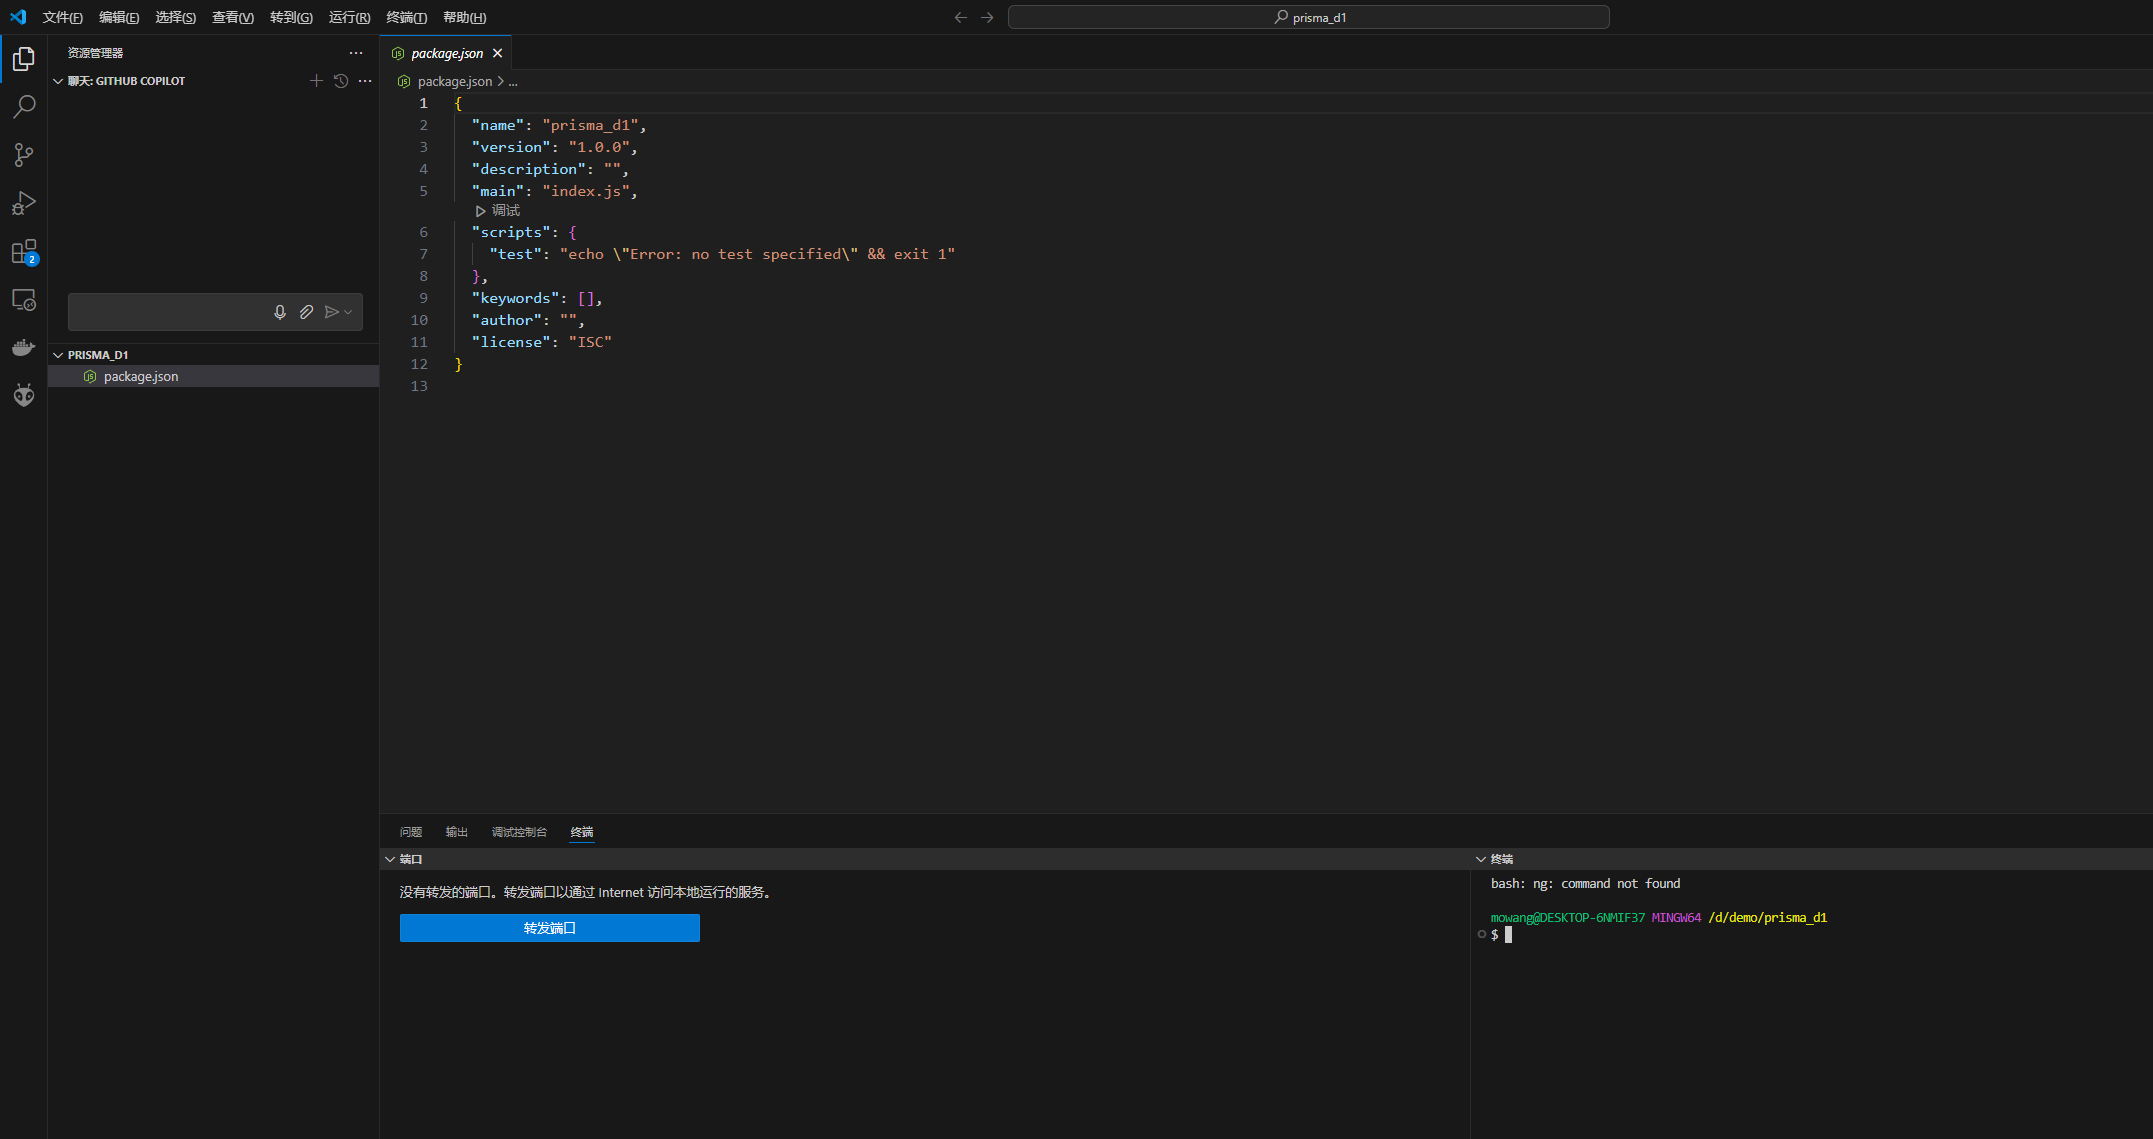Open the Run and Debug view
The width and height of the screenshot is (2153, 1139).
click(x=24, y=203)
